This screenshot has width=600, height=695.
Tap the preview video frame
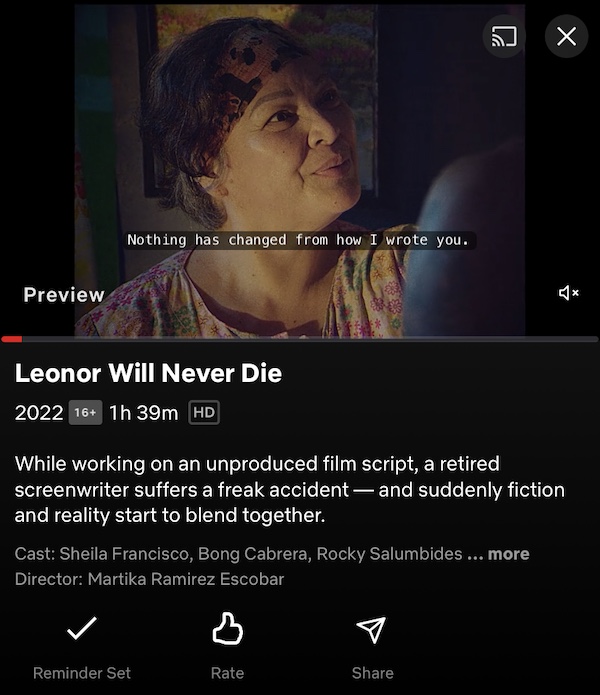(300, 171)
